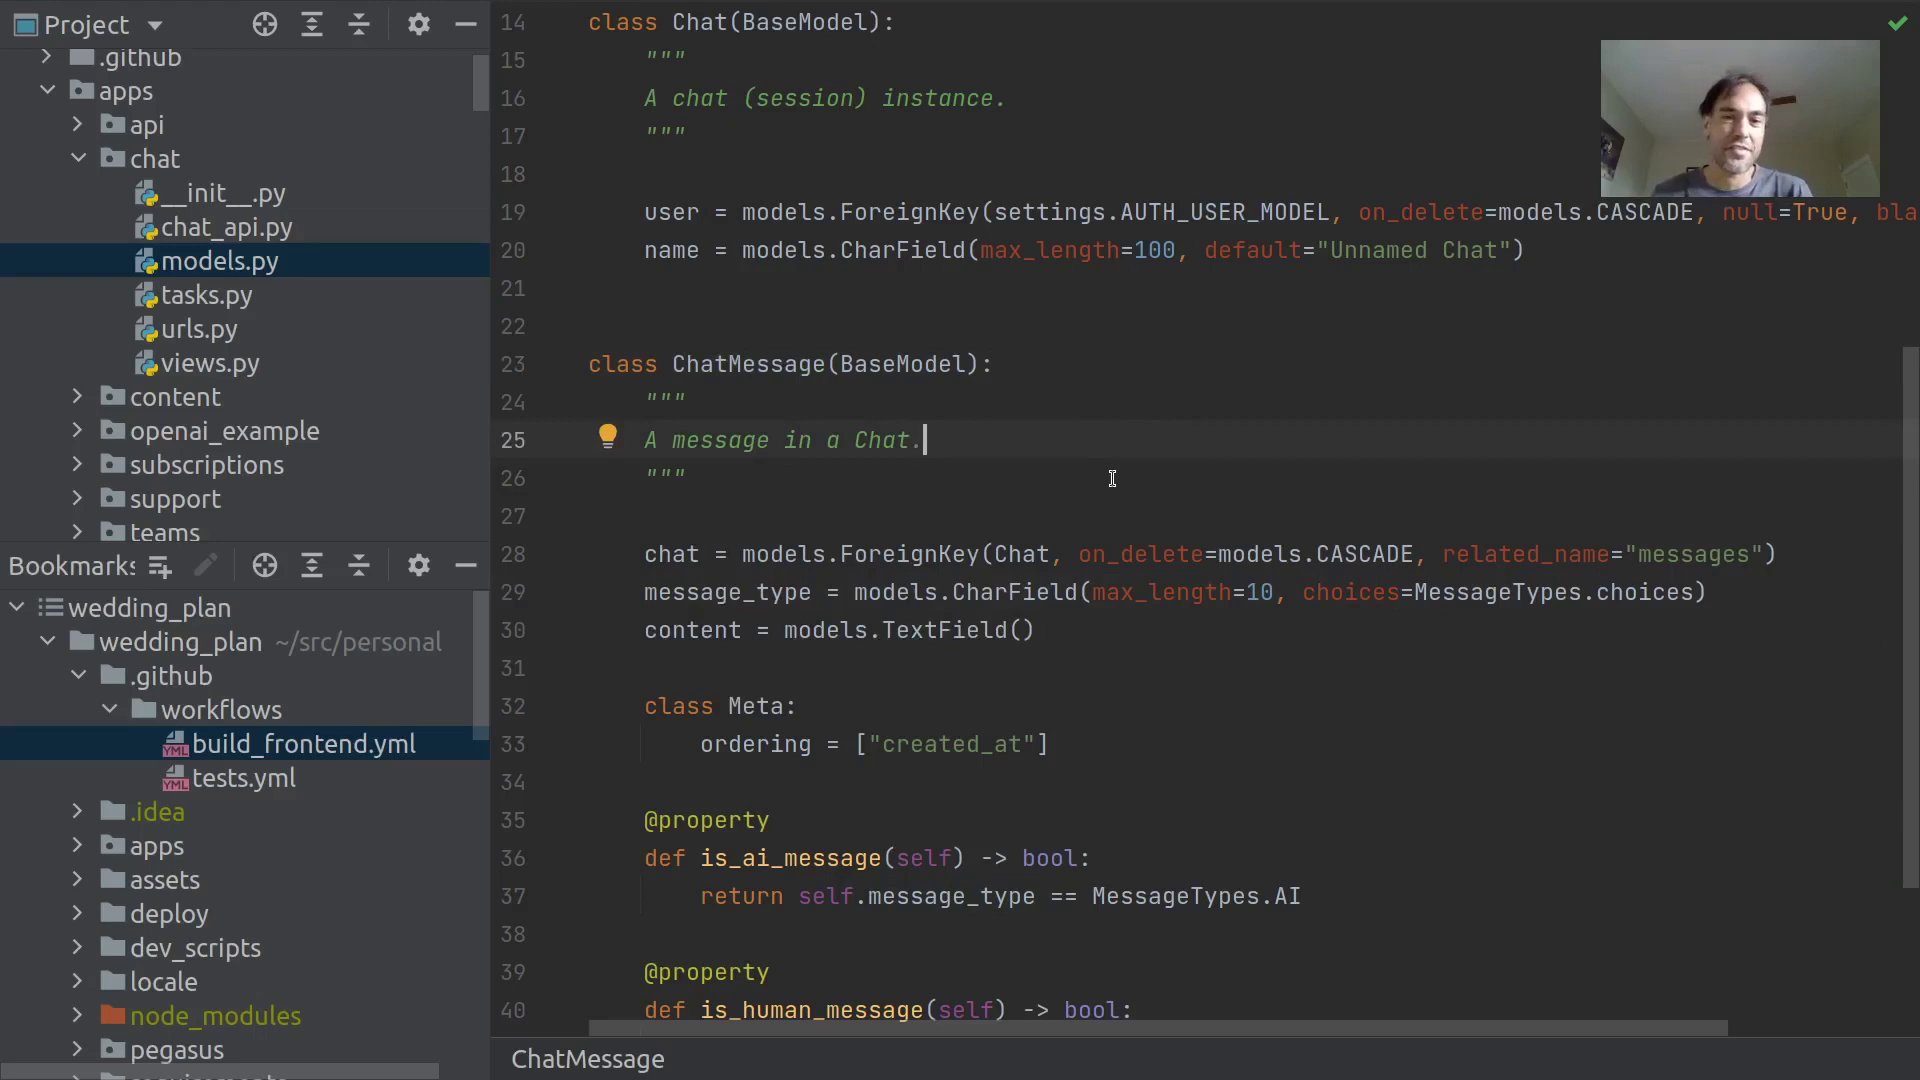Click Collapse All icon in Project toolbar
1920x1080 pixels.
click(359, 25)
